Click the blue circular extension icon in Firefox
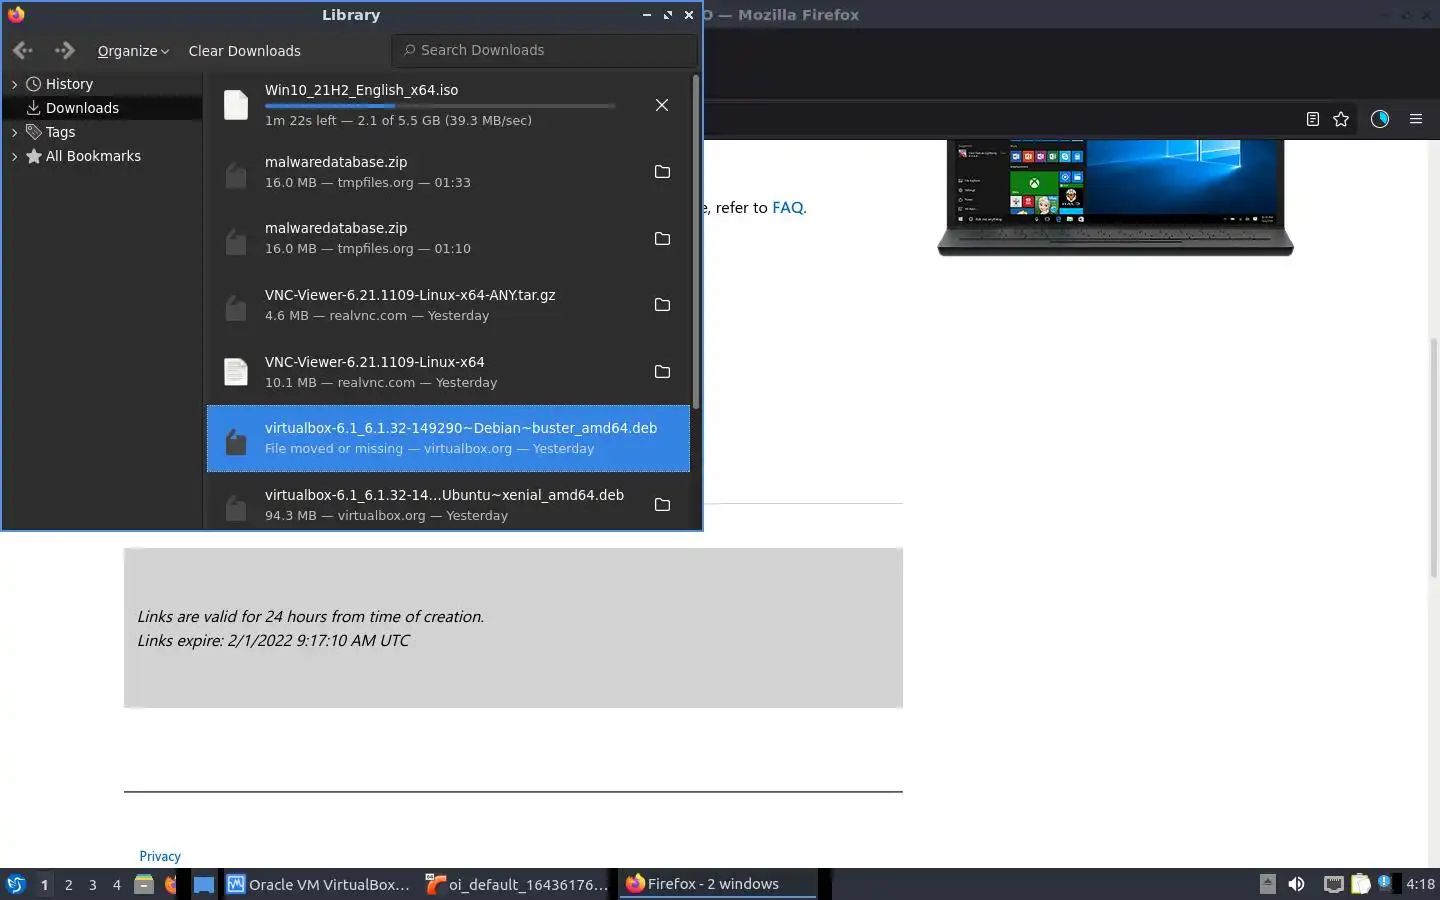This screenshot has width=1440, height=900. tap(1380, 119)
